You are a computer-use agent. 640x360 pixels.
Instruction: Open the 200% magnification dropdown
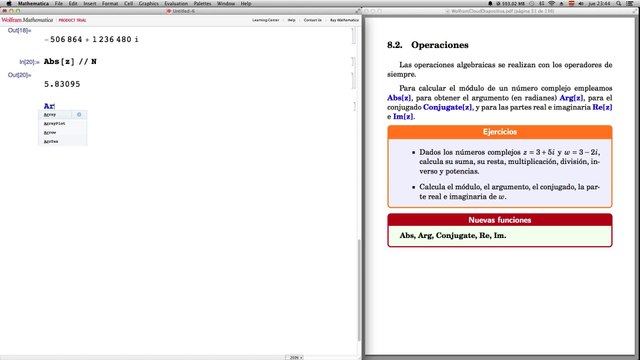(295, 357)
